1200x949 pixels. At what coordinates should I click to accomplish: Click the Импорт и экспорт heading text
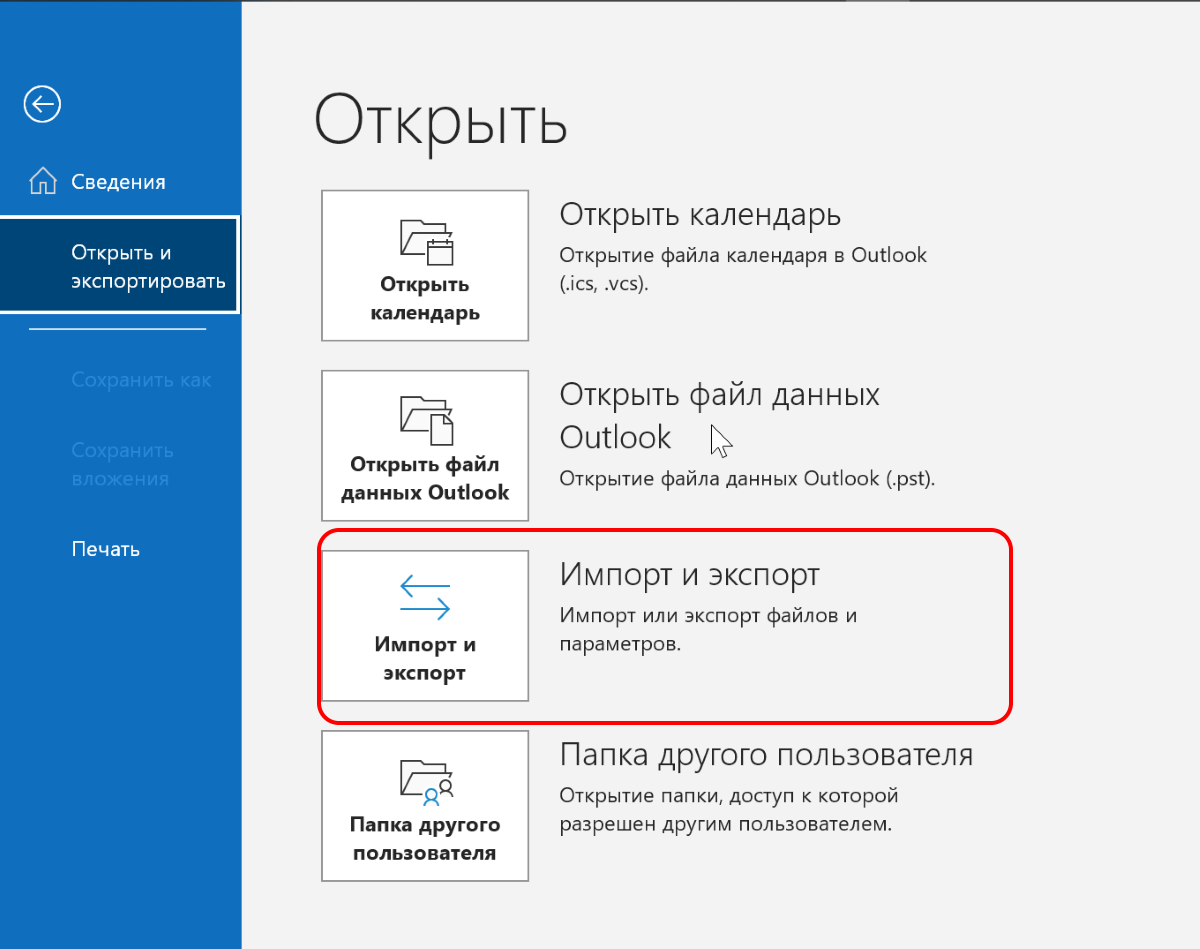pyautogui.click(x=690, y=574)
